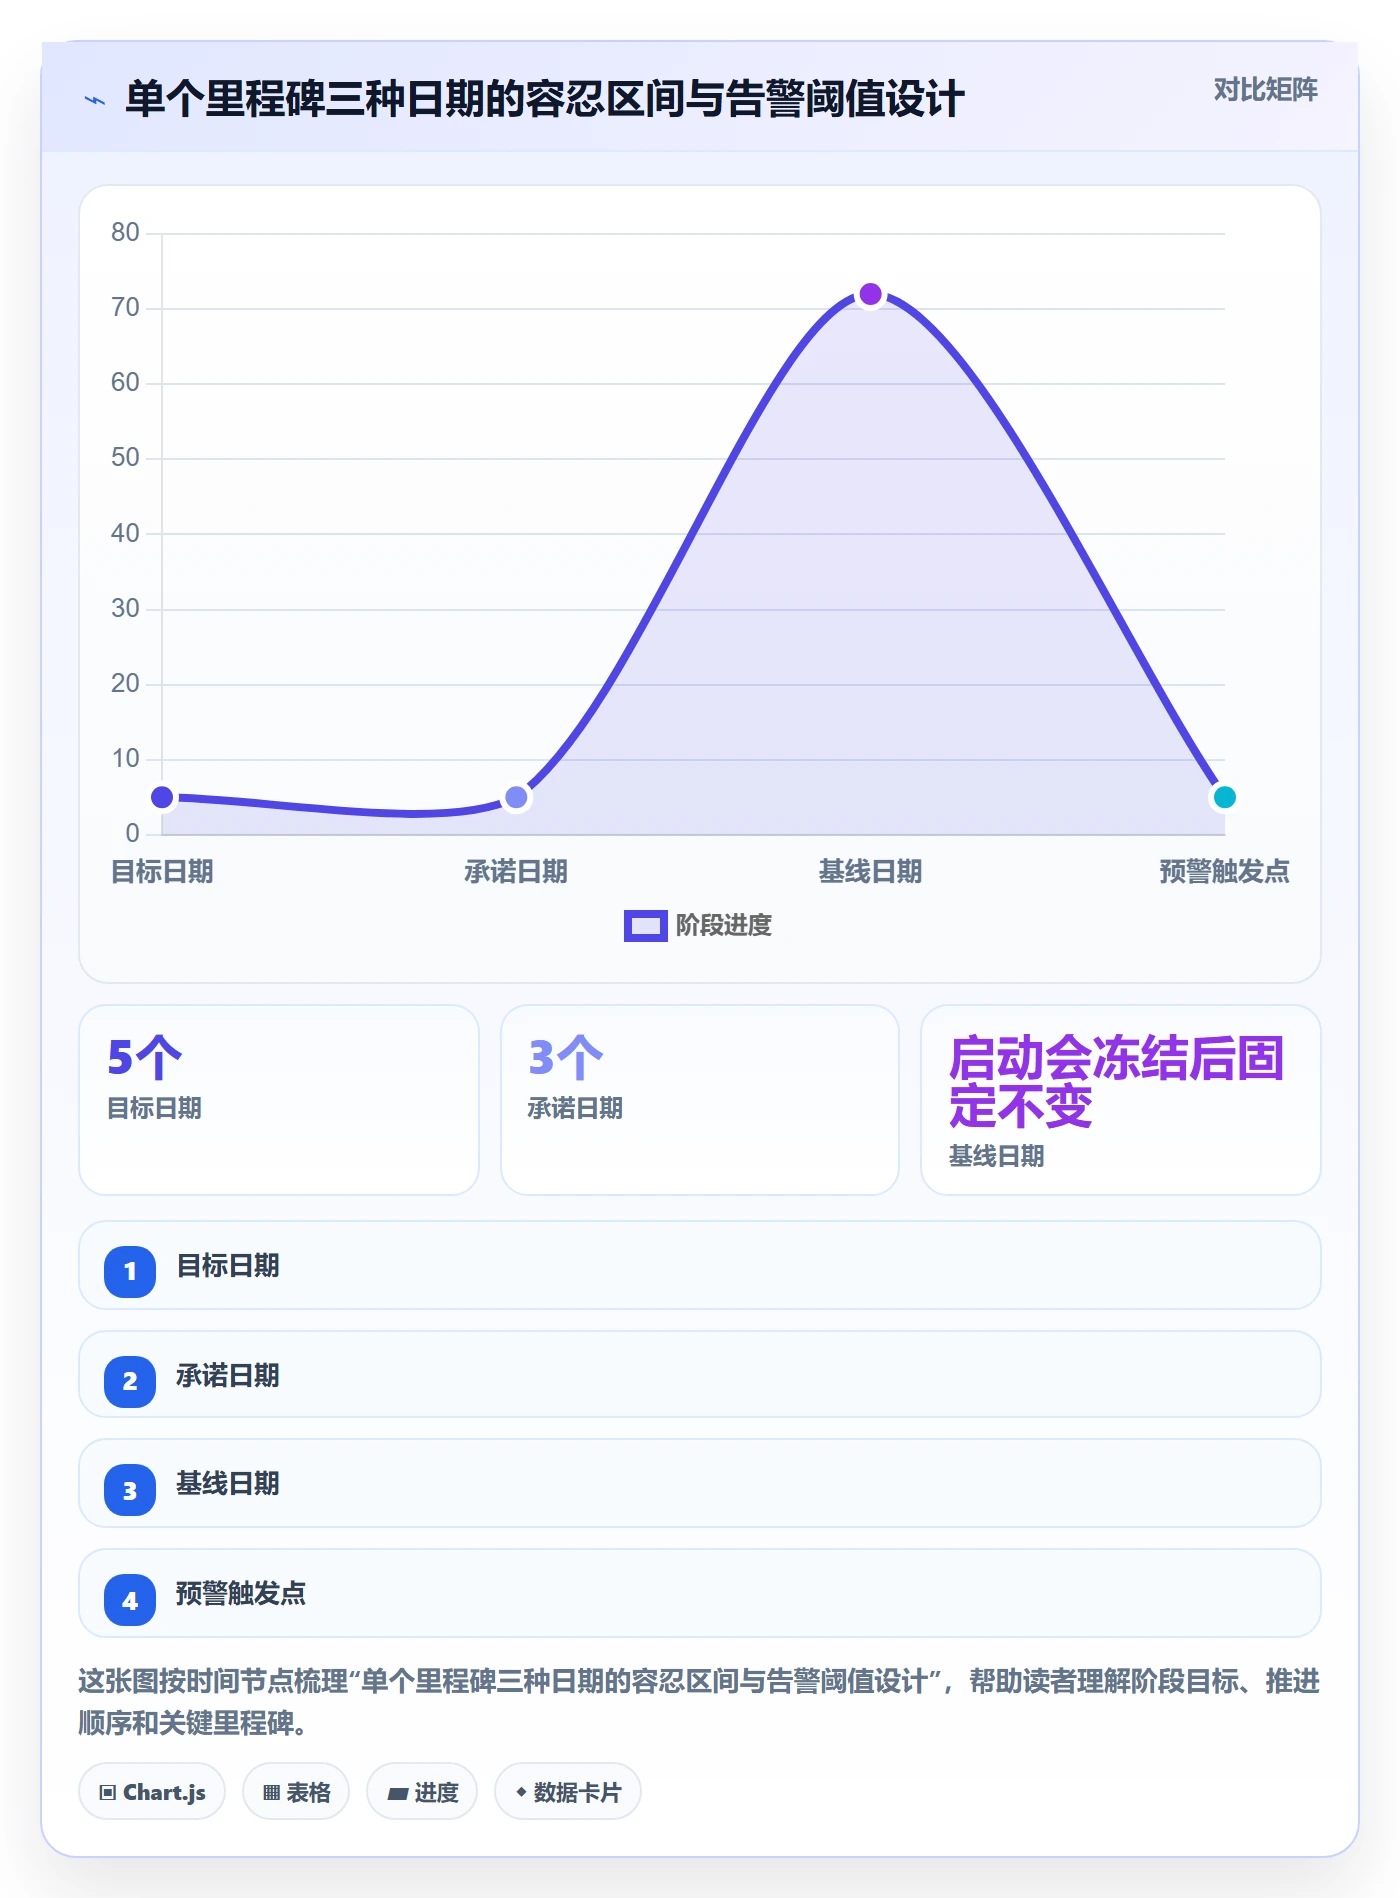Click the 表格 tag chip
1400x1898 pixels.
tap(296, 1791)
